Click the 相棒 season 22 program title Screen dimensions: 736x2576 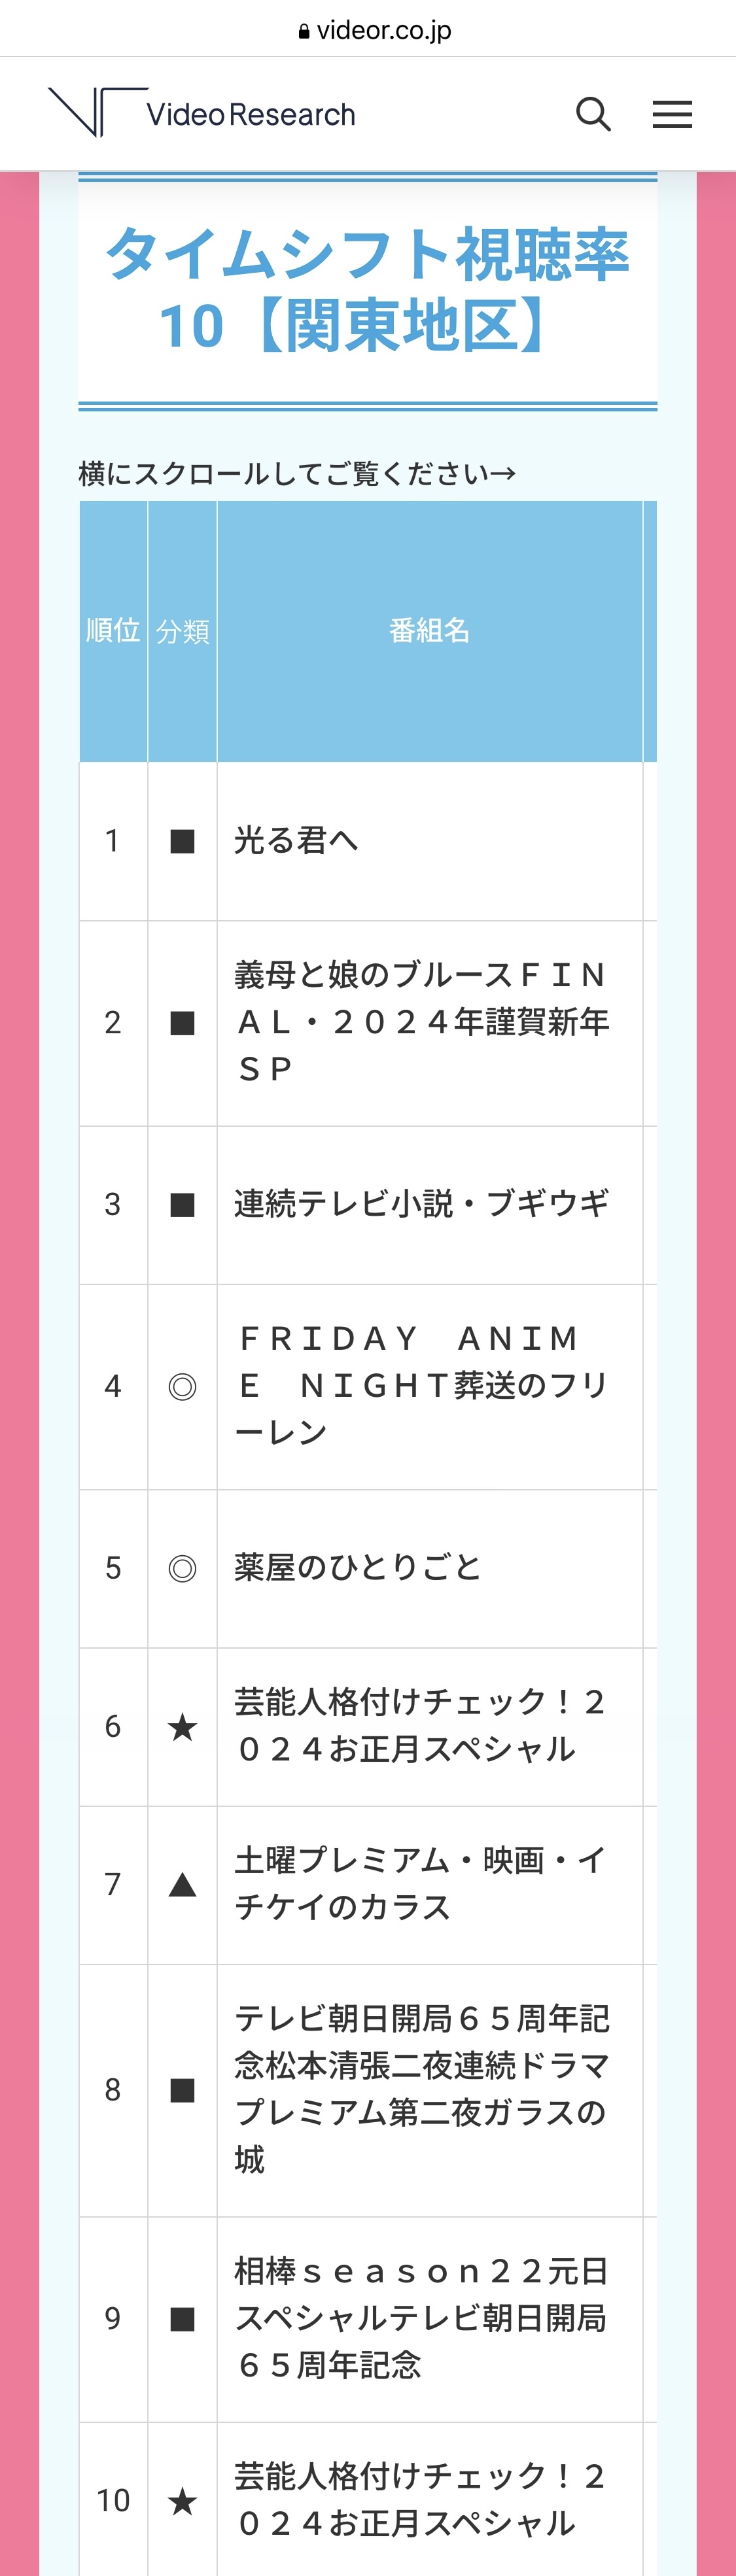pyautogui.click(x=421, y=2318)
